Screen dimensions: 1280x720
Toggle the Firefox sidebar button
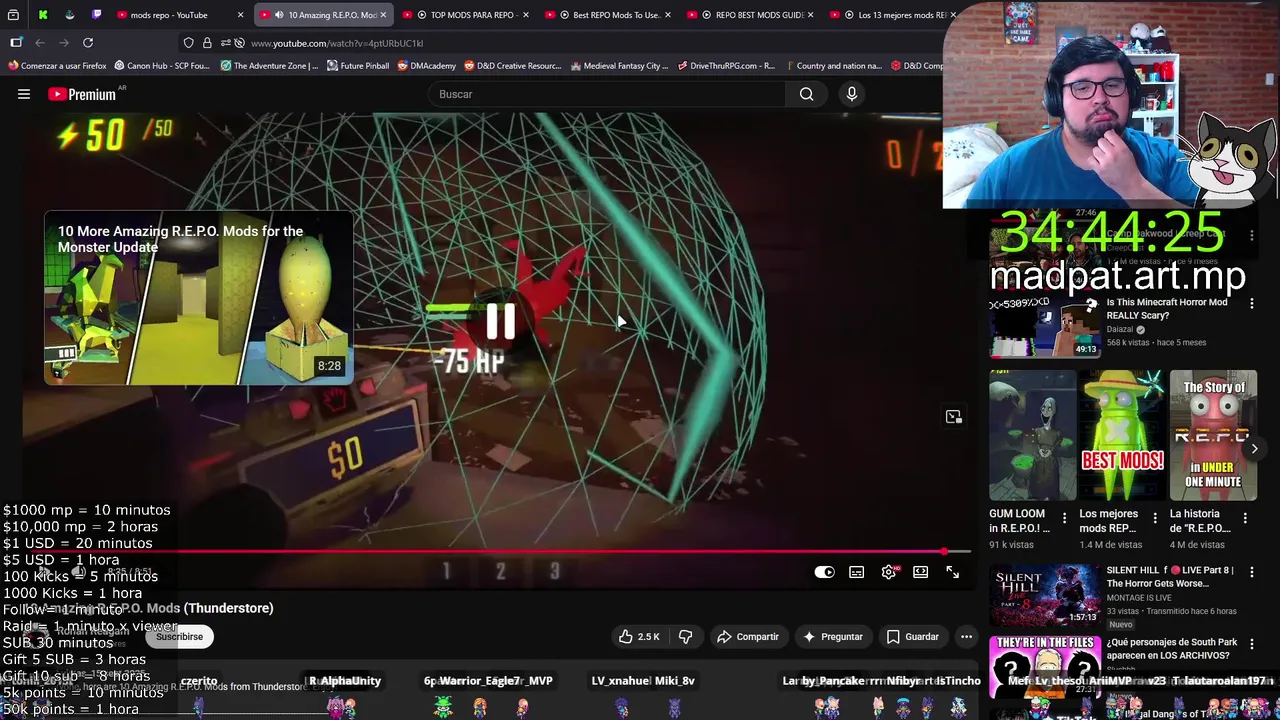click(x=16, y=43)
